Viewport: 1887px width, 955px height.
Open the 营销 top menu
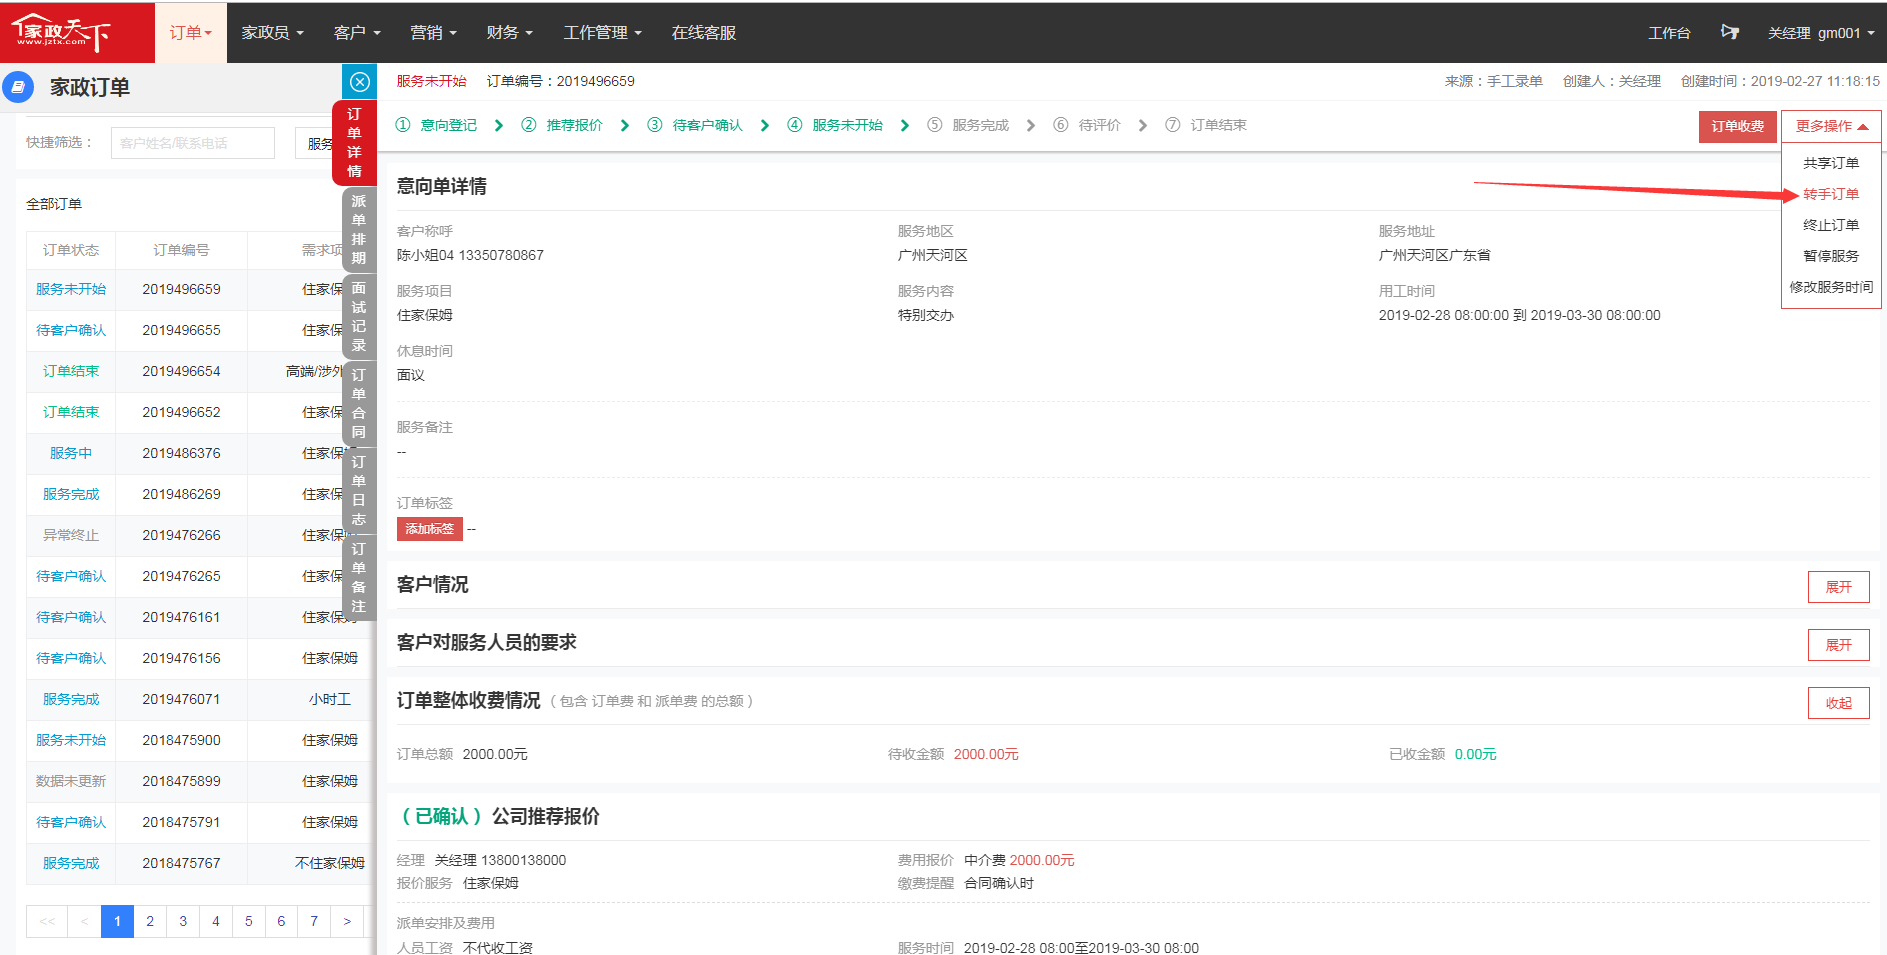[x=433, y=32]
